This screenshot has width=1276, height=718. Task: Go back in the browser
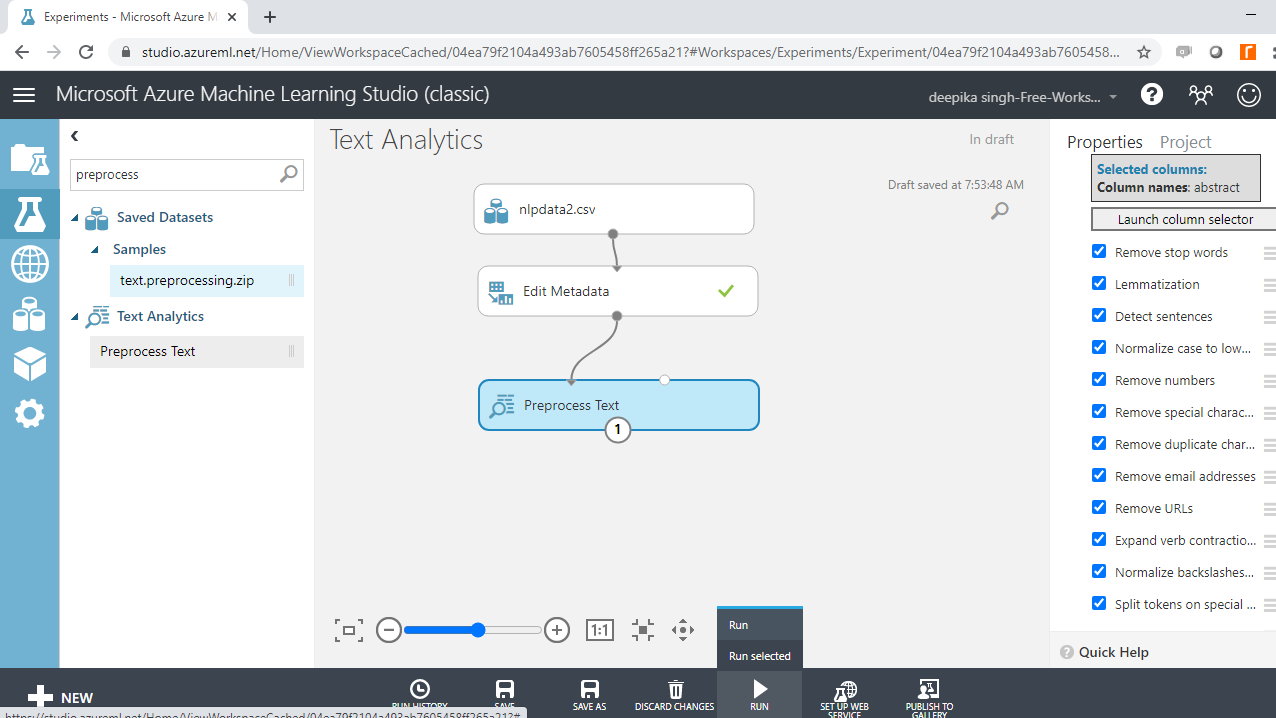tap(22, 52)
